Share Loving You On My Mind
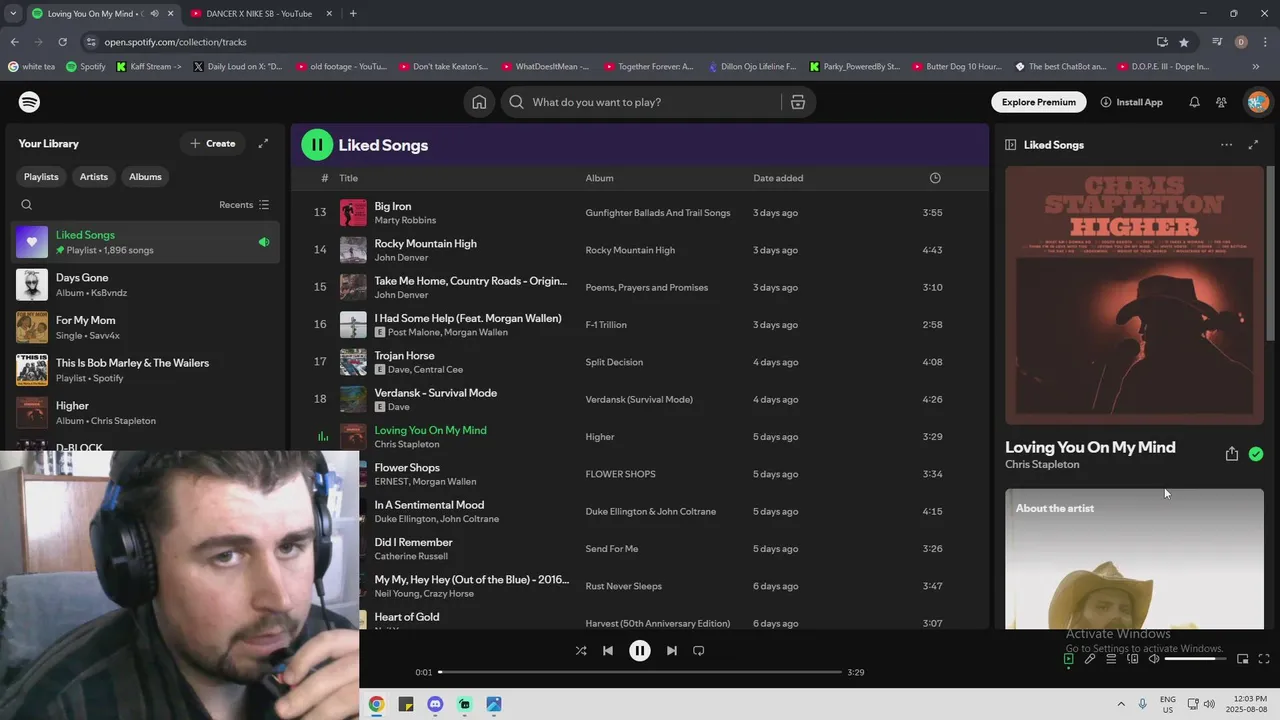 coord(1232,454)
